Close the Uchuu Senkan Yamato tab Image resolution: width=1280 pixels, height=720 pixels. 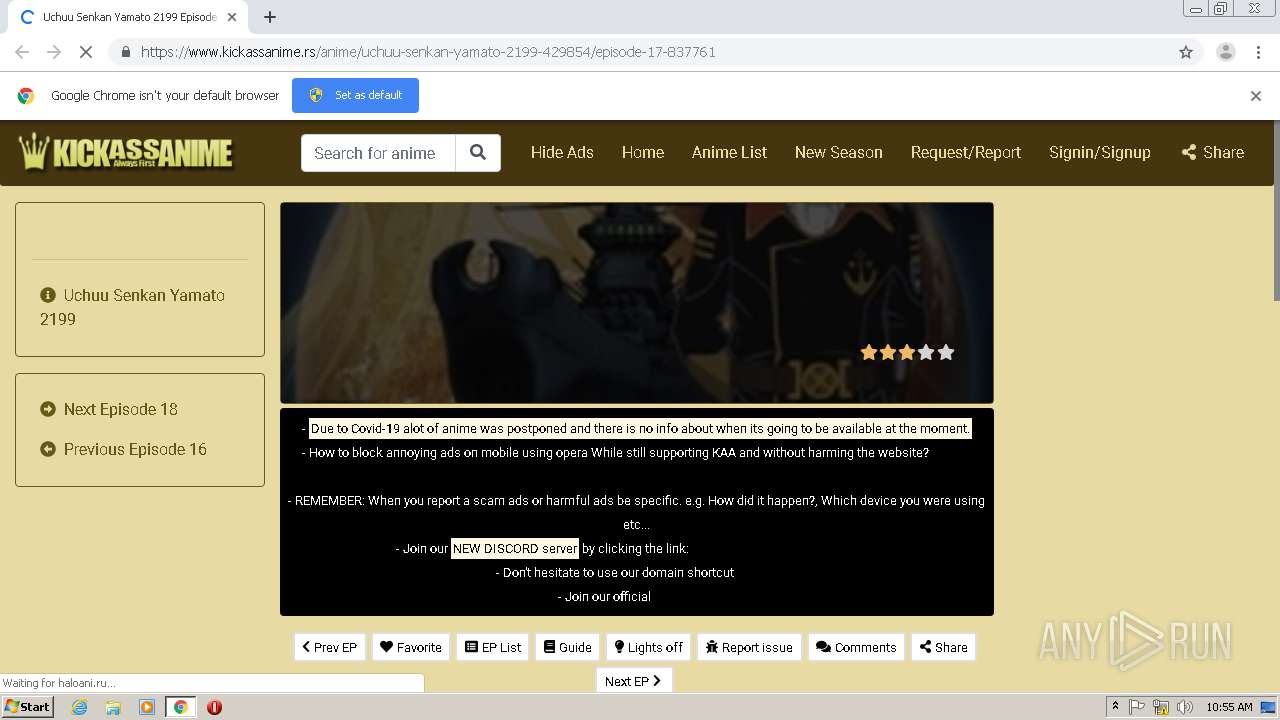click(x=232, y=17)
